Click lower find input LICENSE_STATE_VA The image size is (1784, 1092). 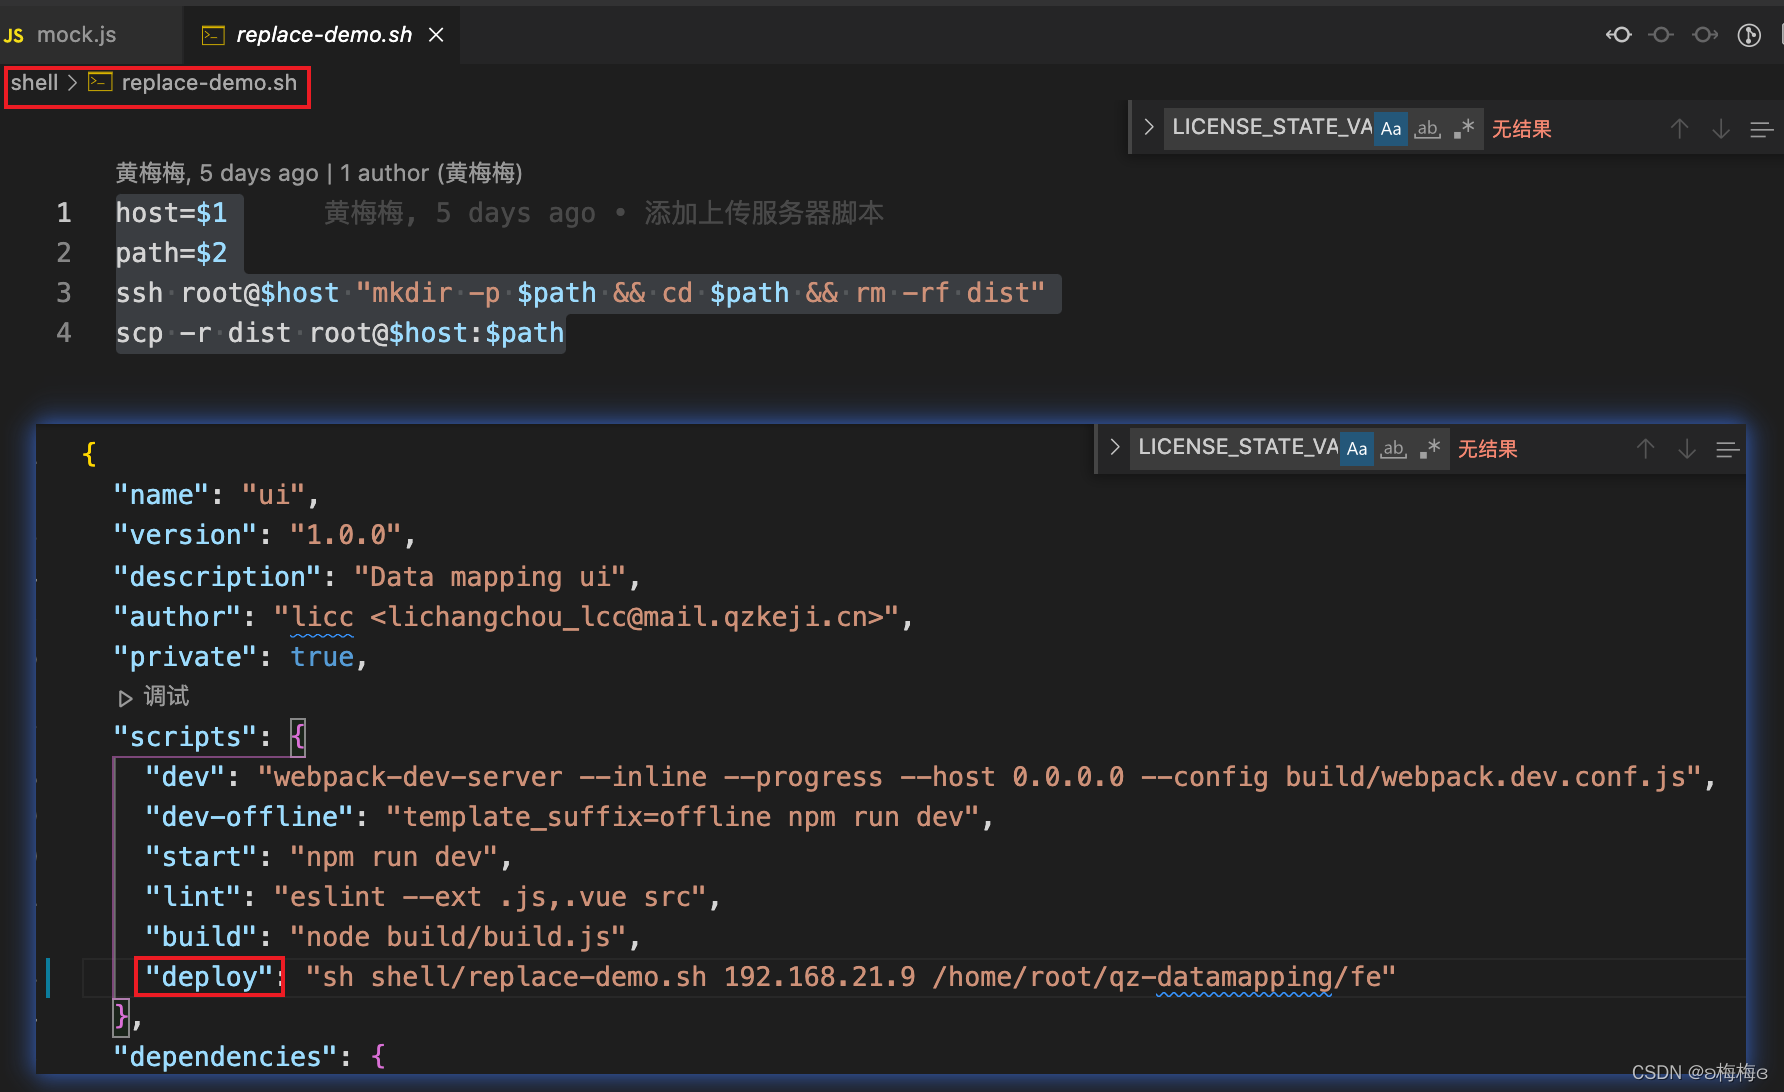1237,447
